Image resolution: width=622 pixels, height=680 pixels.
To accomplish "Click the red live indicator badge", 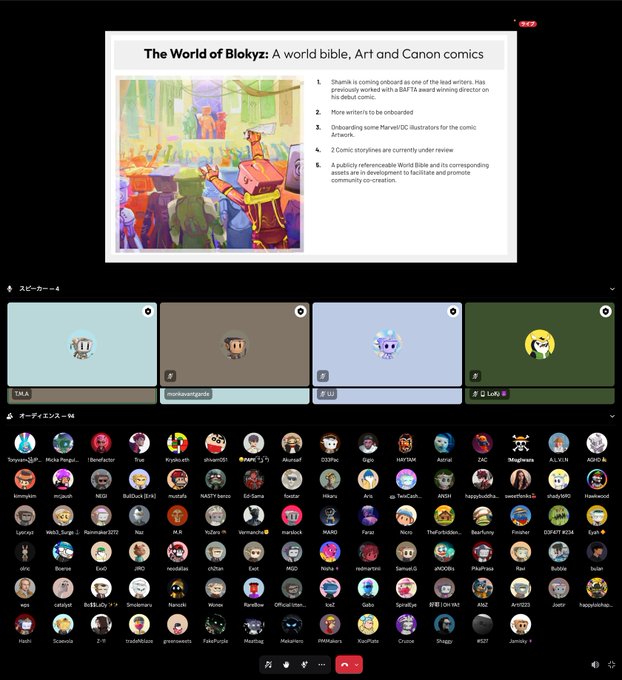I will 528,24.
